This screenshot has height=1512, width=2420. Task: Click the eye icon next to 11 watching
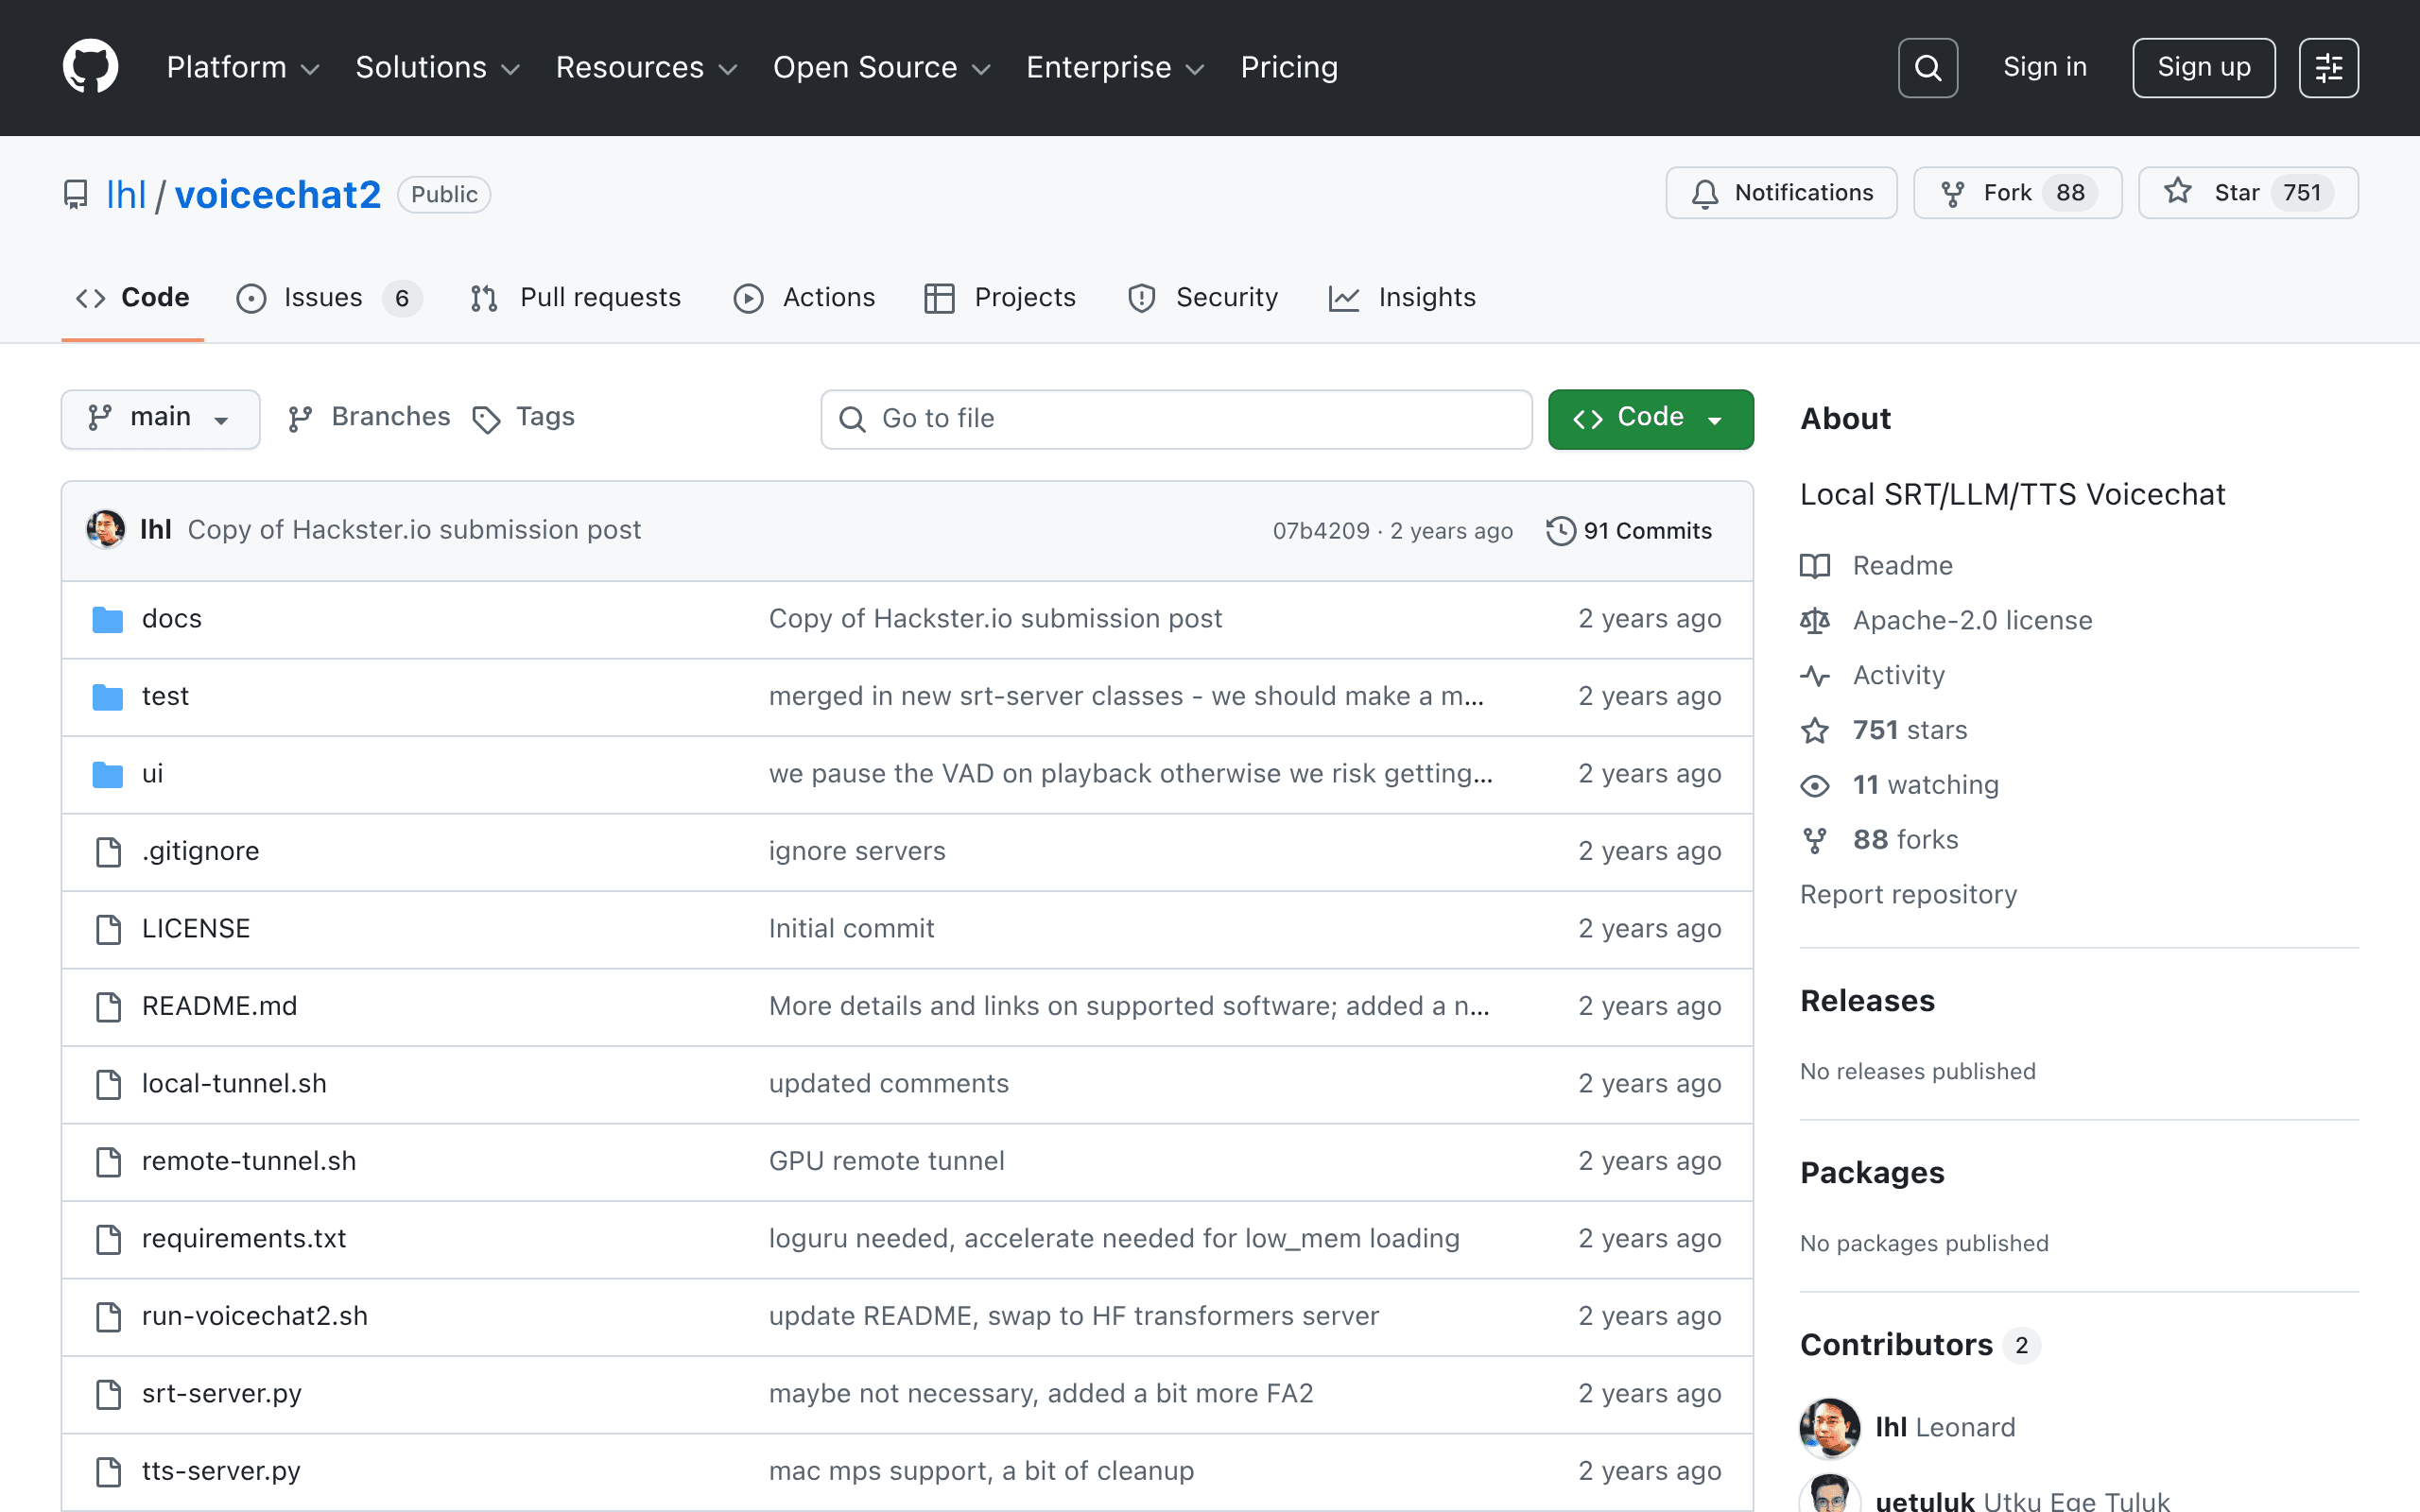[x=1815, y=786]
